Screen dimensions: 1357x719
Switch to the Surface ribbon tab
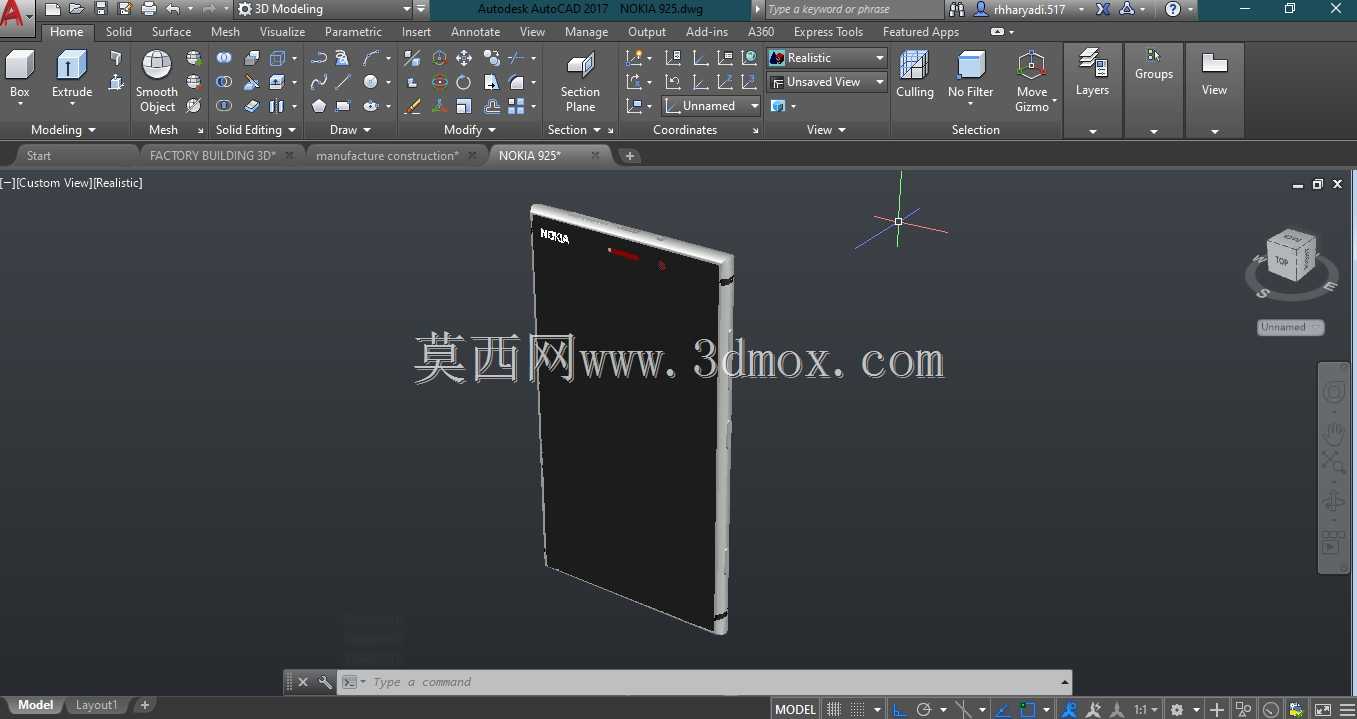click(171, 32)
